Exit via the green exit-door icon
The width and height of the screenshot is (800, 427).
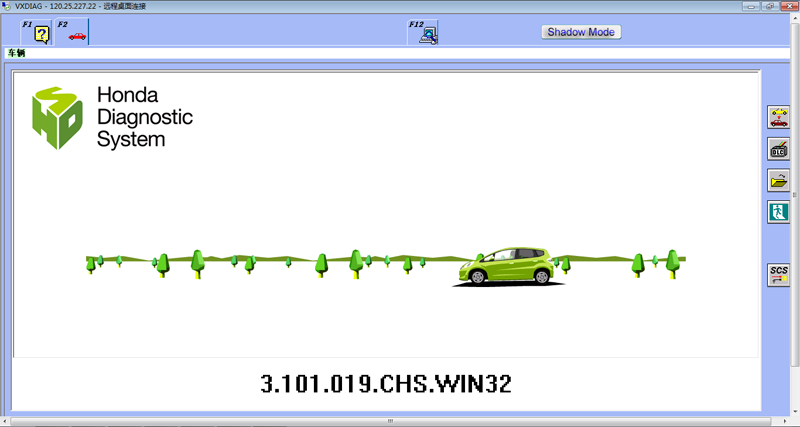(779, 212)
